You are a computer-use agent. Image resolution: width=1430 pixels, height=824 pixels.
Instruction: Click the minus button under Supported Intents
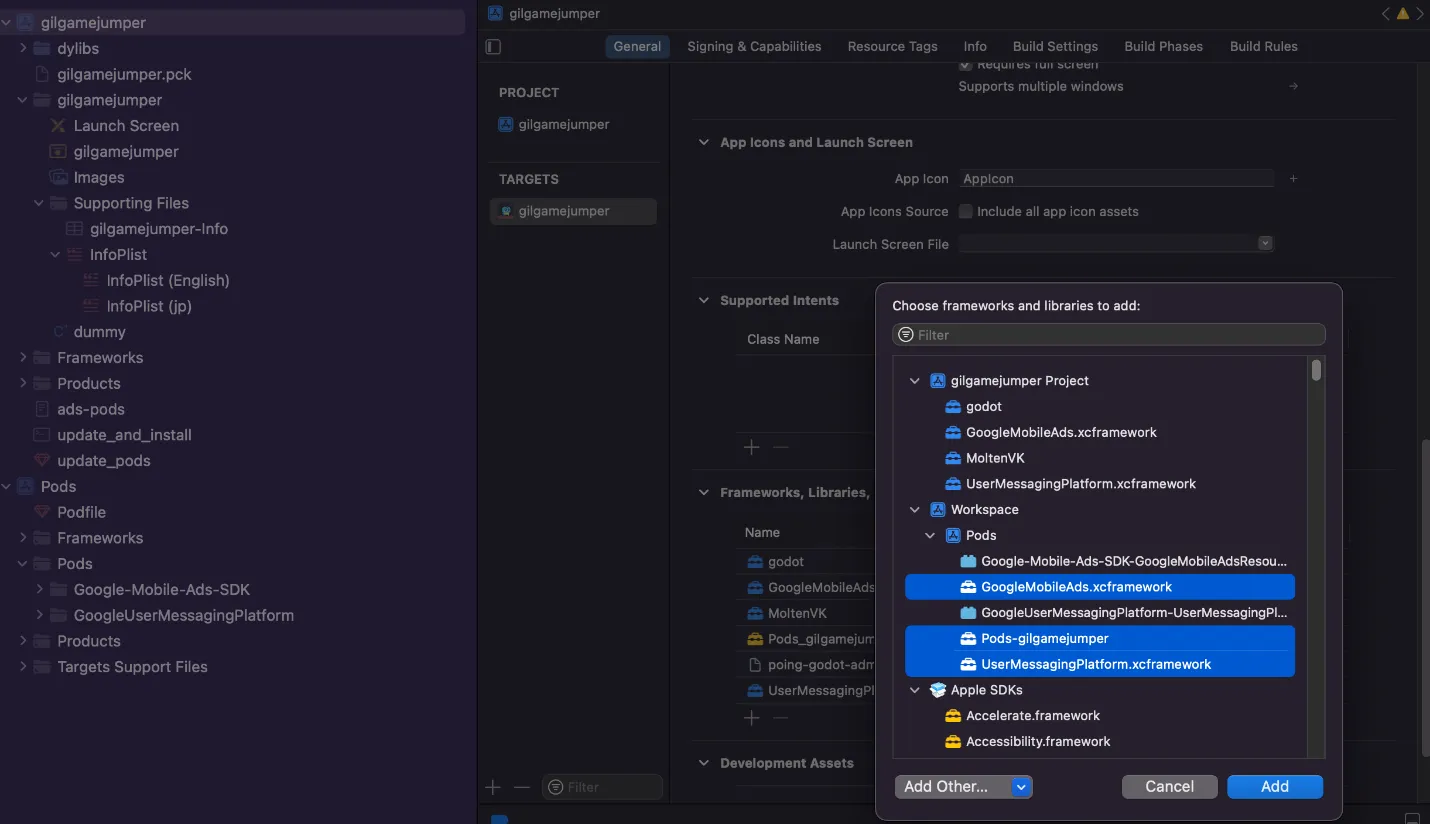[x=781, y=447]
